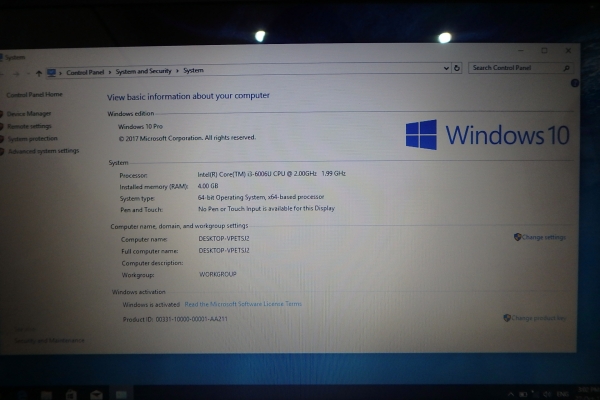The width and height of the screenshot is (600, 400).
Task: Click the 64-bit Operating System text
Action: pos(261,197)
